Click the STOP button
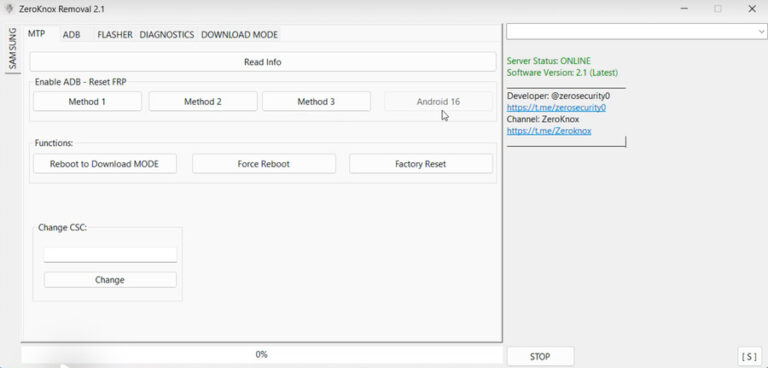 [540, 356]
